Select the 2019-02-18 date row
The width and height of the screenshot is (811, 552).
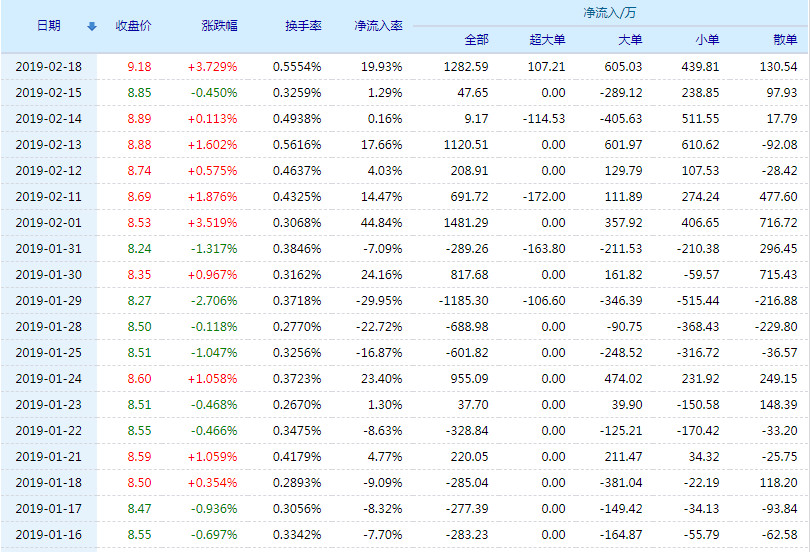(48, 66)
